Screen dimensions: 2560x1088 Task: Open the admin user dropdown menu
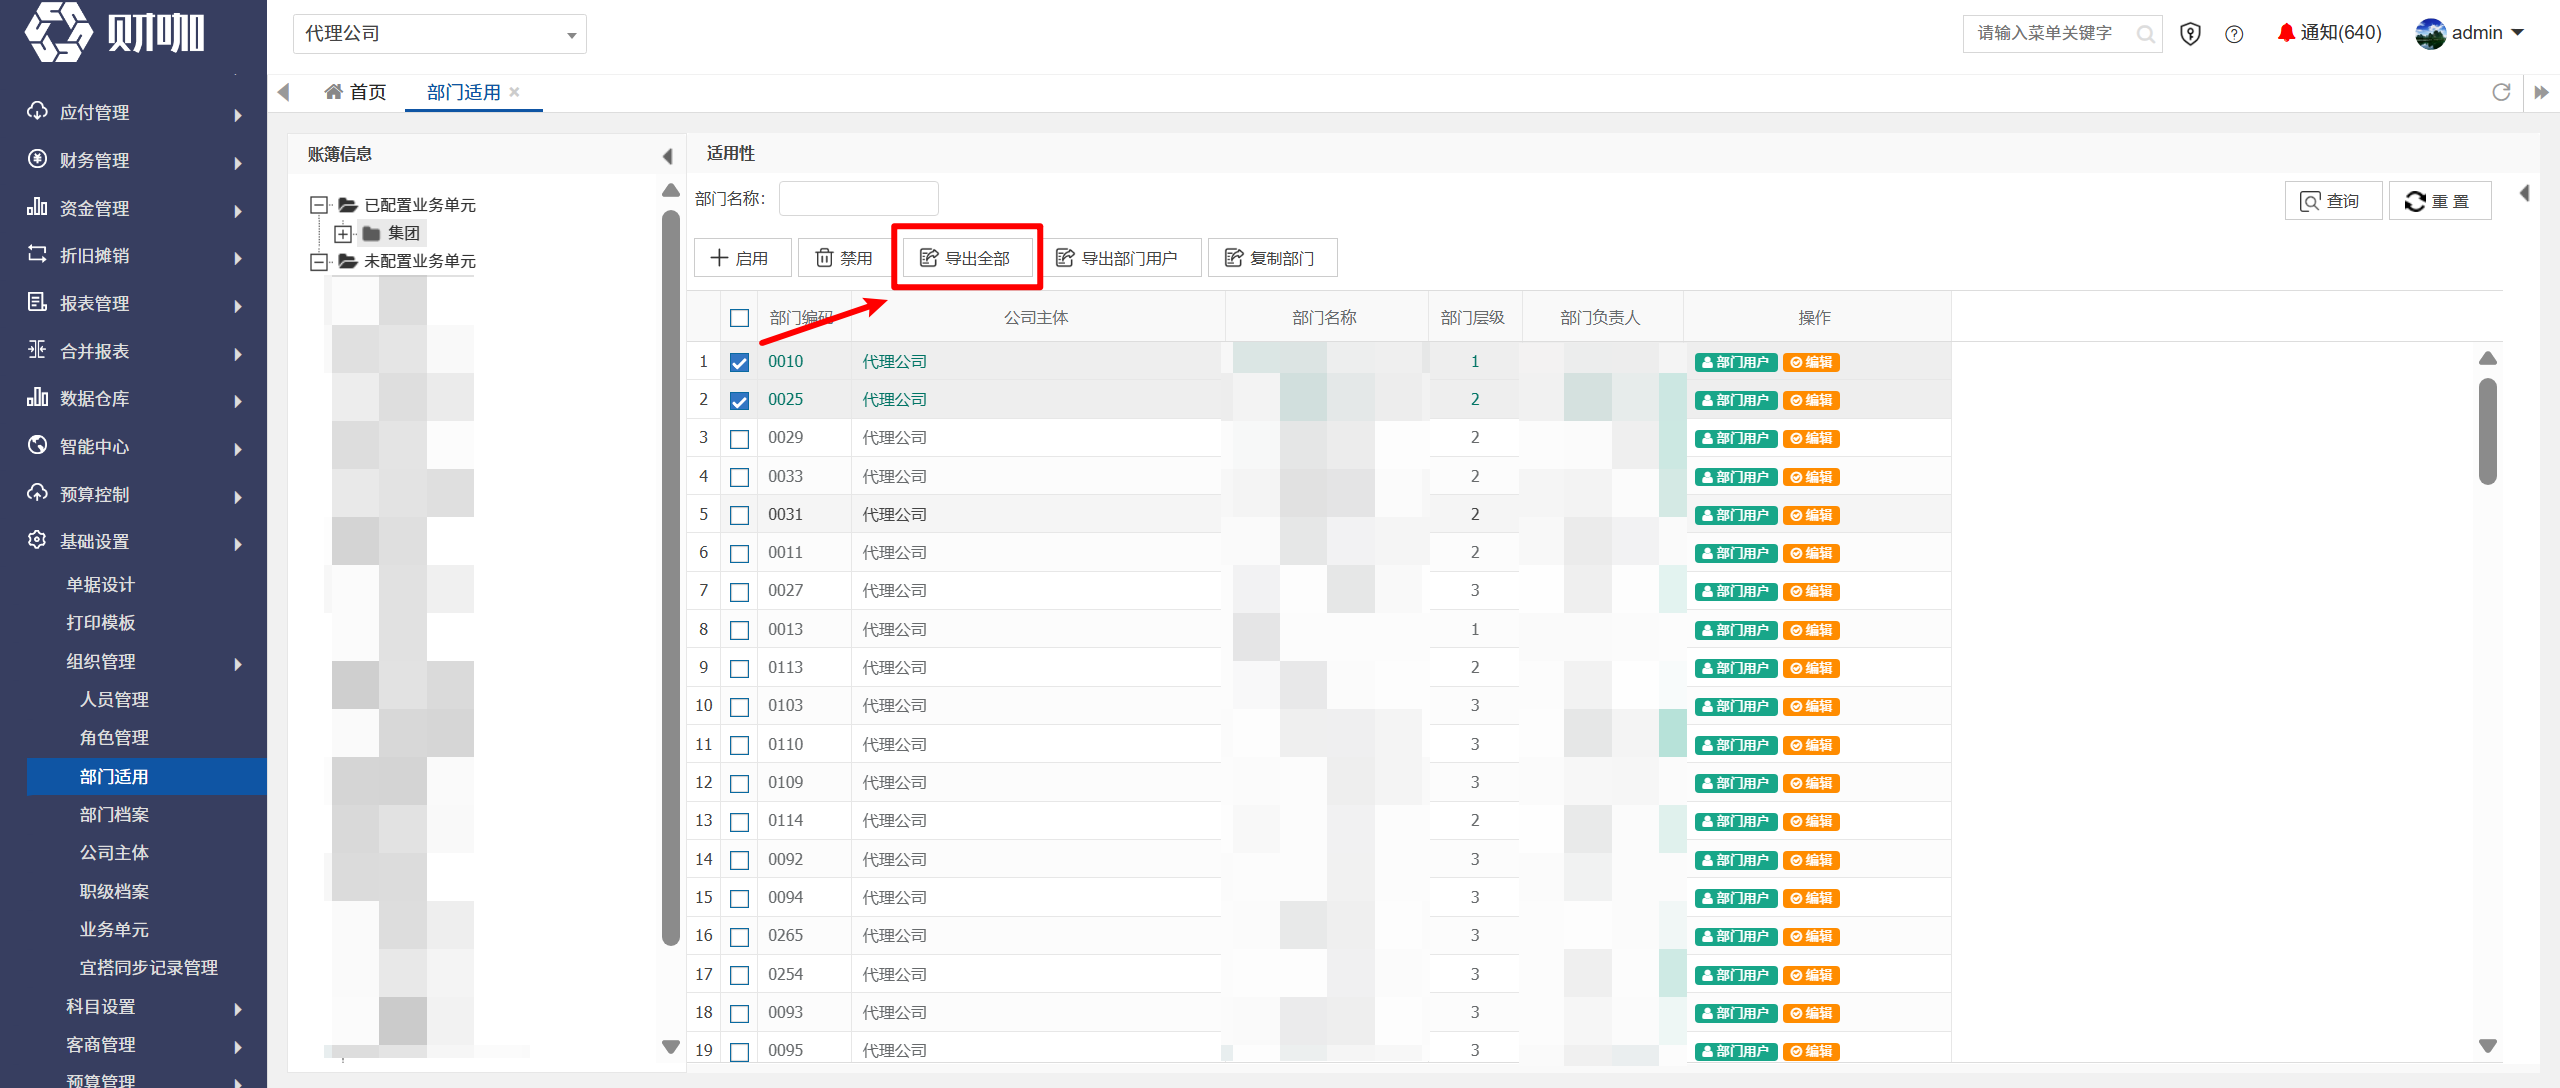2469,33
